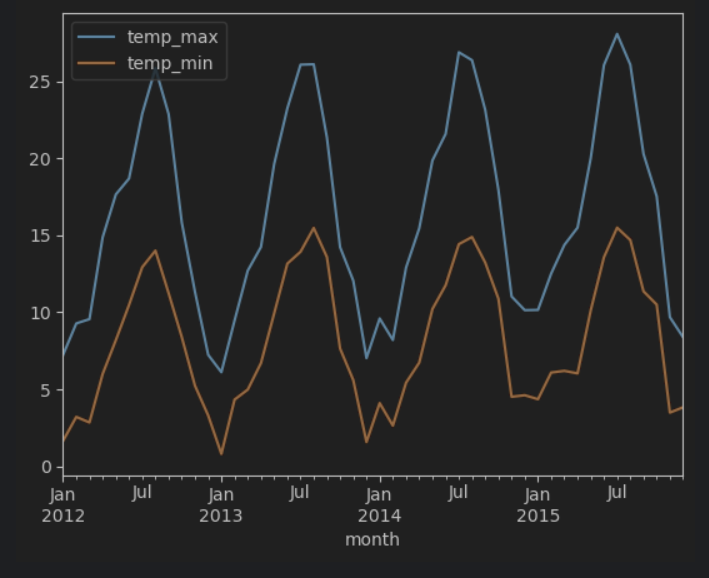
Task: Click the "month" x-axis title
Action: (x=372, y=540)
